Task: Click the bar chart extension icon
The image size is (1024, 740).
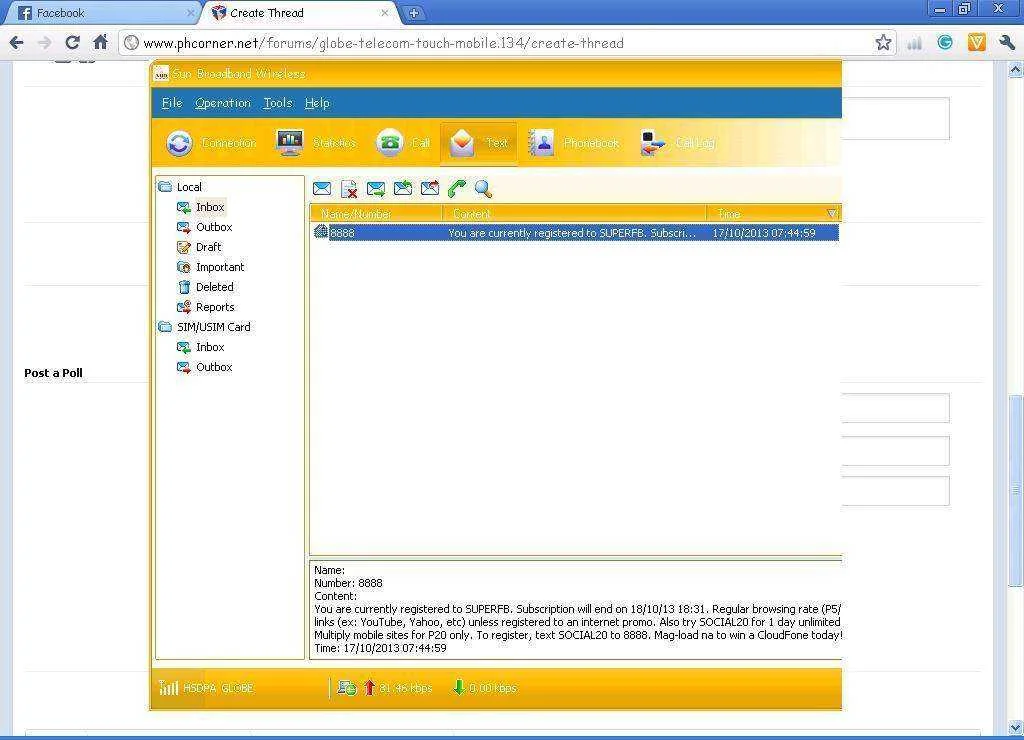Action: 914,43
